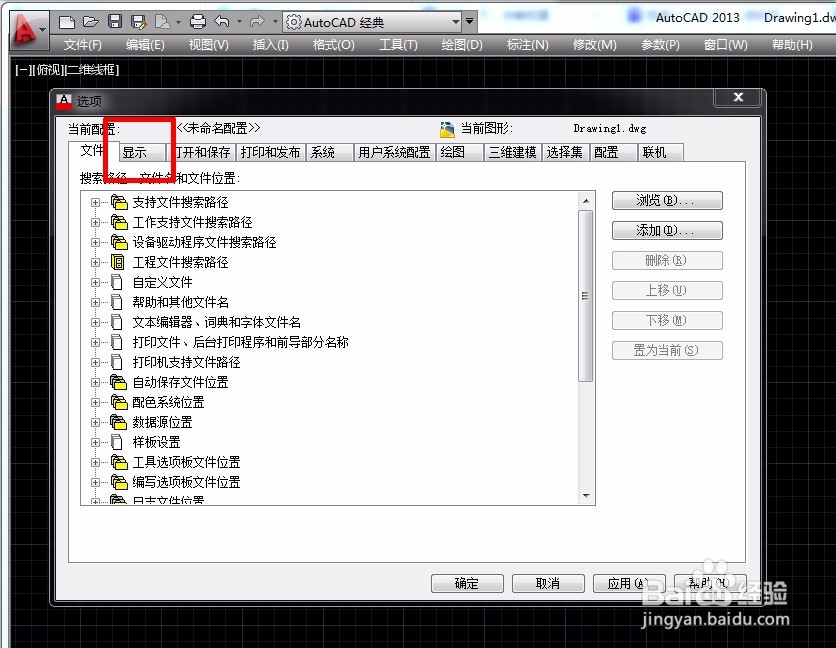The image size is (836, 648).
Task: Click the scrollbar down arrow in search paths list
Action: pyautogui.click(x=586, y=495)
